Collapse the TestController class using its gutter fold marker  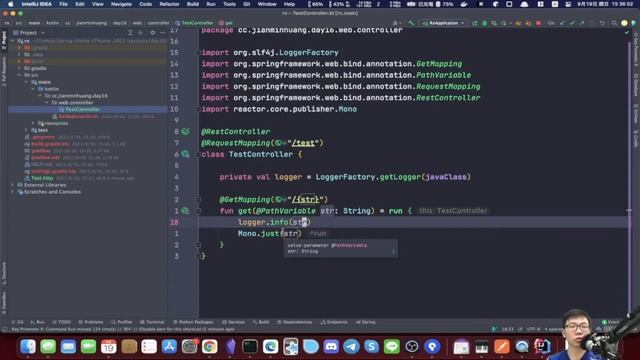198,154
